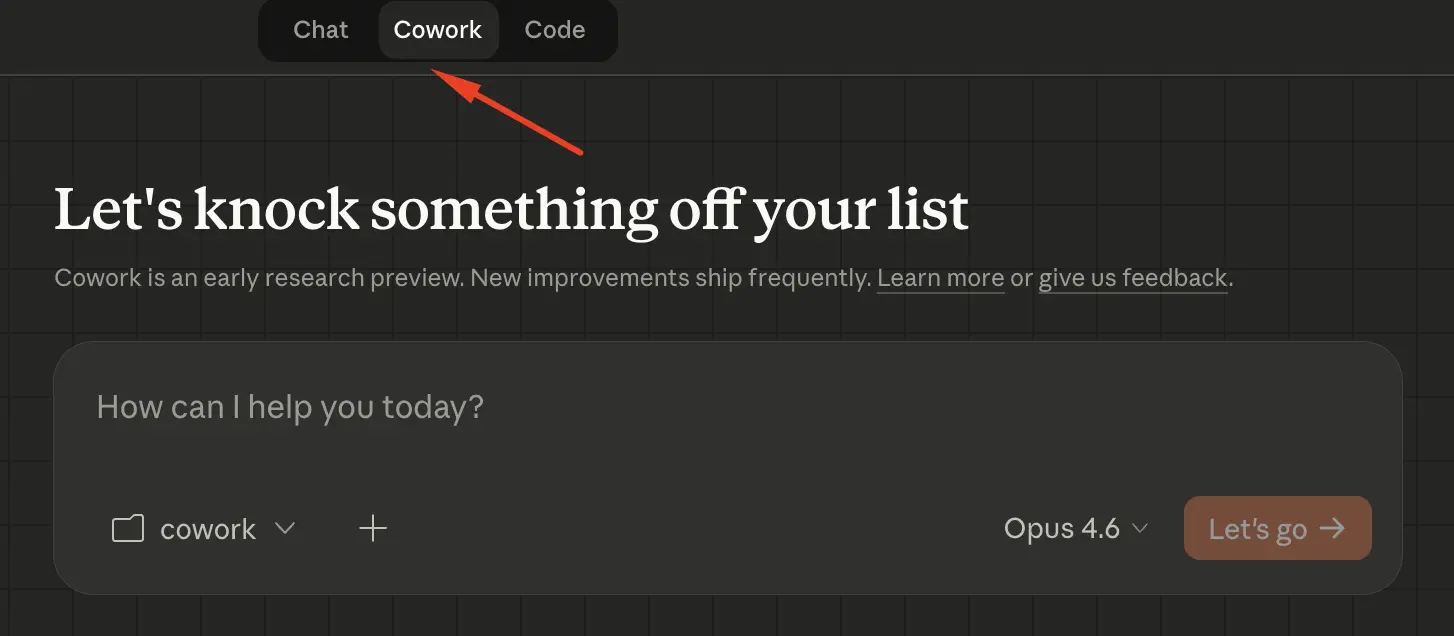Image resolution: width=1454 pixels, height=636 pixels.
Task: Expand the chevron next to cowork
Action: coord(285,528)
